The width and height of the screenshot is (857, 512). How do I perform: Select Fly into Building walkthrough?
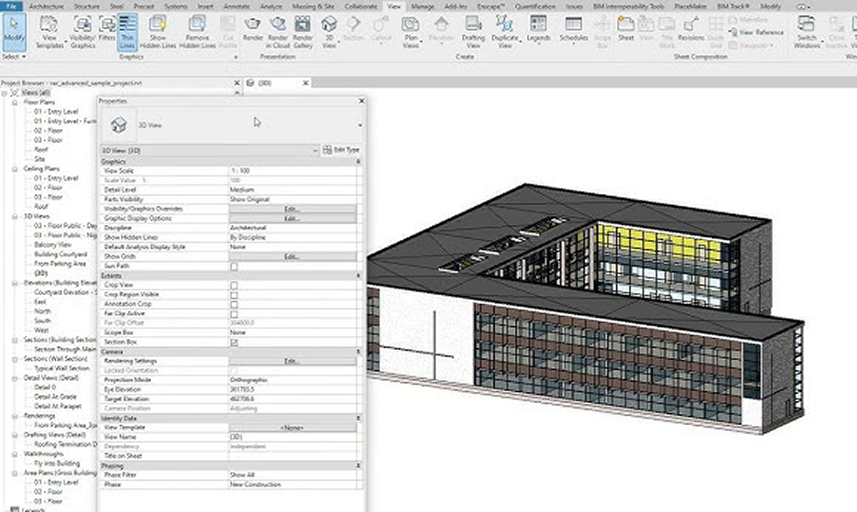(x=57, y=463)
